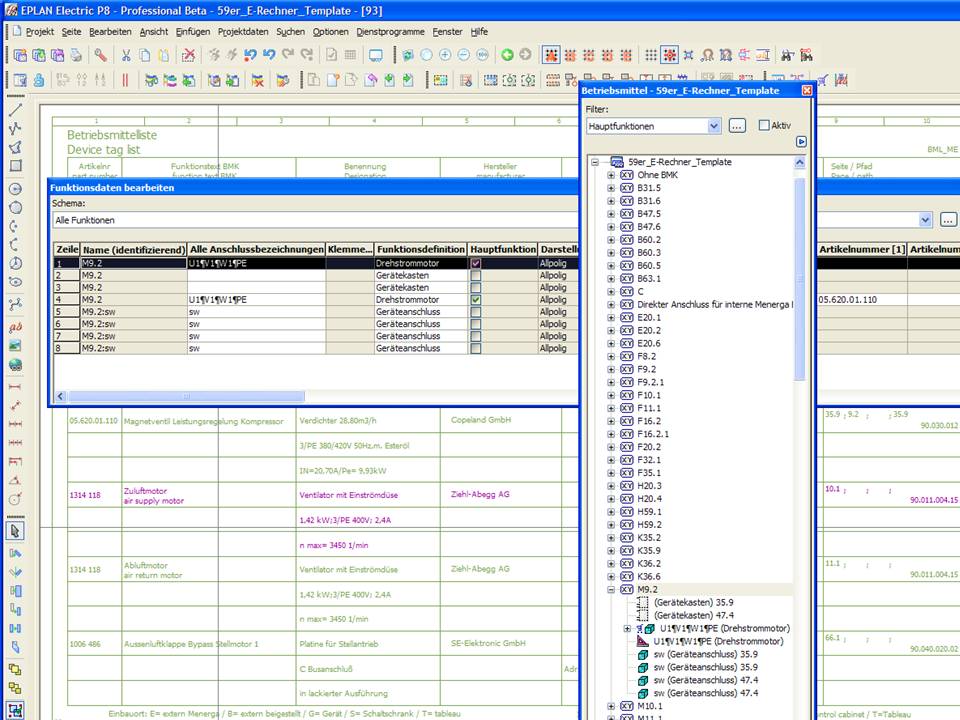Select the Rectangle tool in left toolbar
960x720 pixels.
coord(15,165)
